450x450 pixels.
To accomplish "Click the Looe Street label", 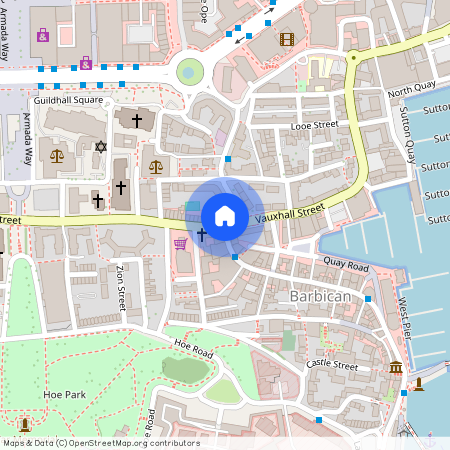I will point(315,126).
